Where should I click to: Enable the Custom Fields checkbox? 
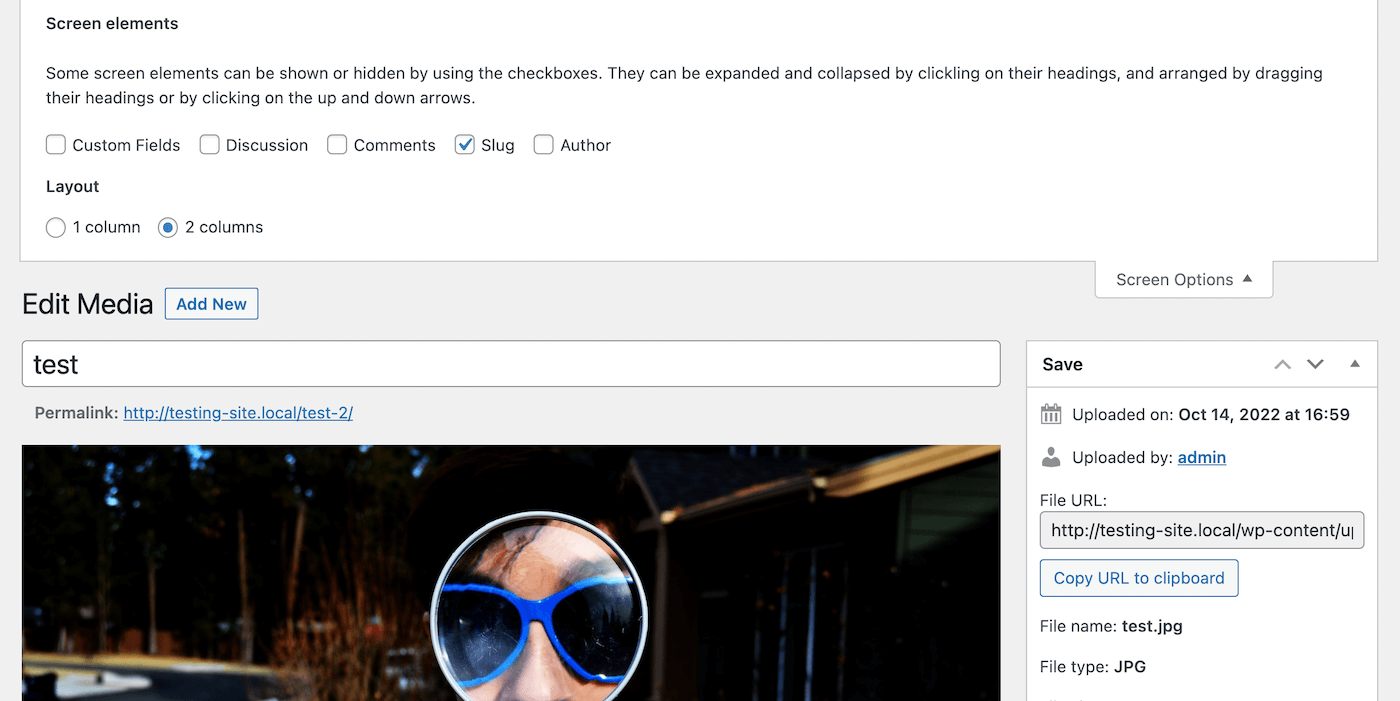point(56,145)
